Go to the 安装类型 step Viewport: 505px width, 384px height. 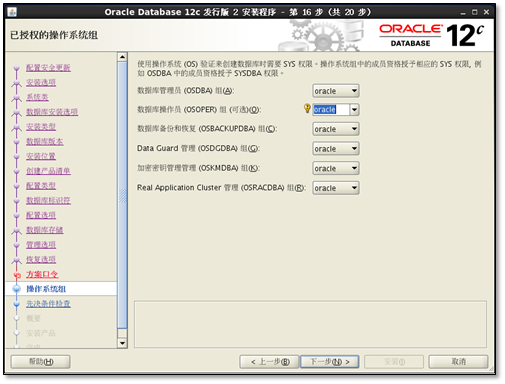coord(41,127)
